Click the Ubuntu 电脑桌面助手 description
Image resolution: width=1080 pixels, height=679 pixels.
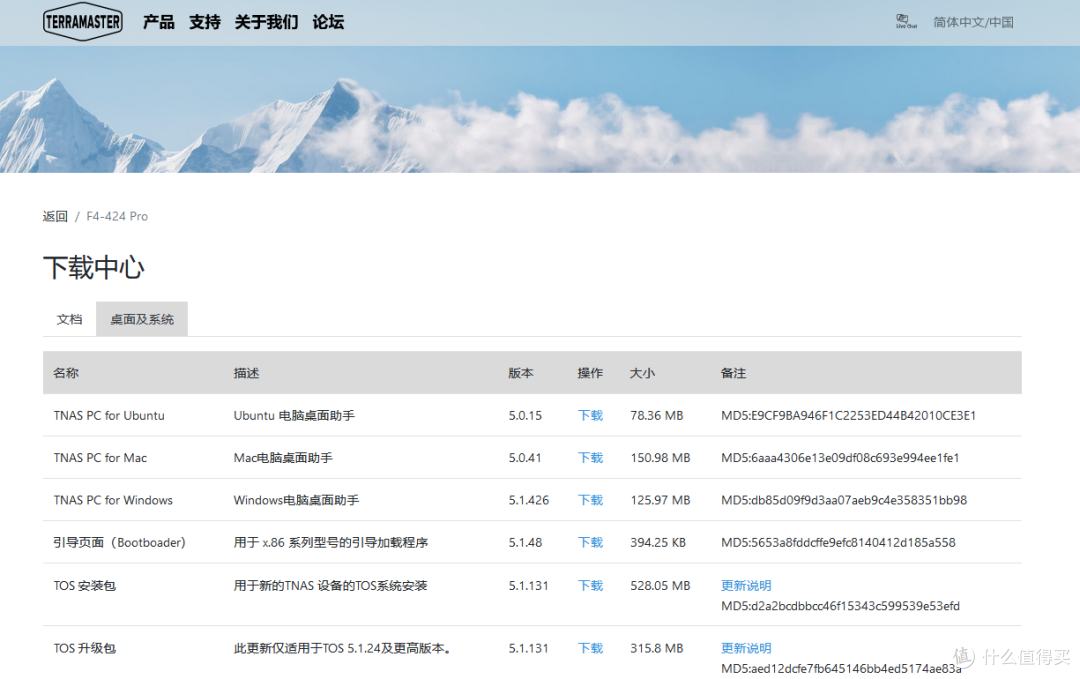(294, 415)
